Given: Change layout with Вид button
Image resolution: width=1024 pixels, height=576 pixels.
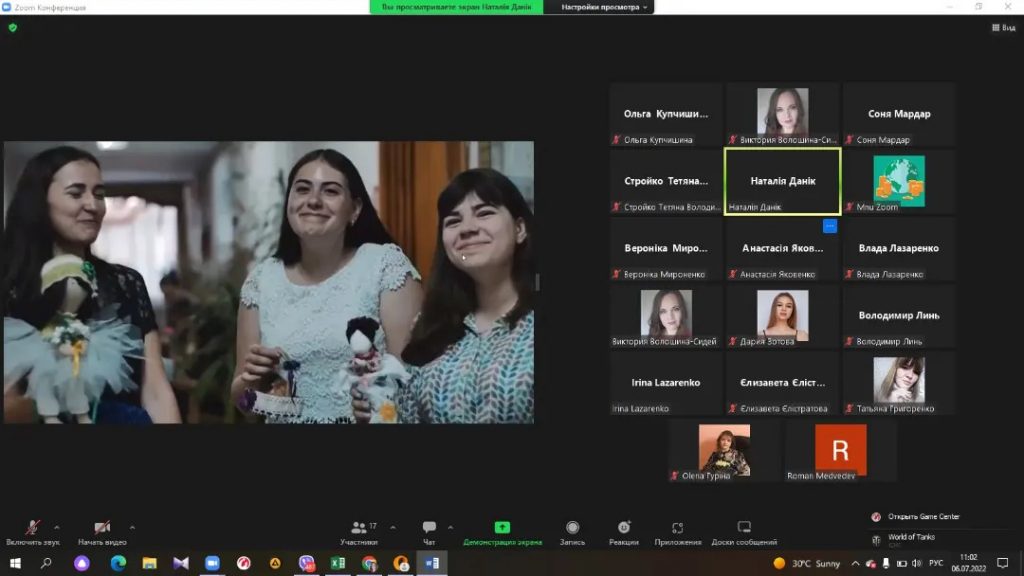Looking at the screenshot, I should [x=1003, y=28].
